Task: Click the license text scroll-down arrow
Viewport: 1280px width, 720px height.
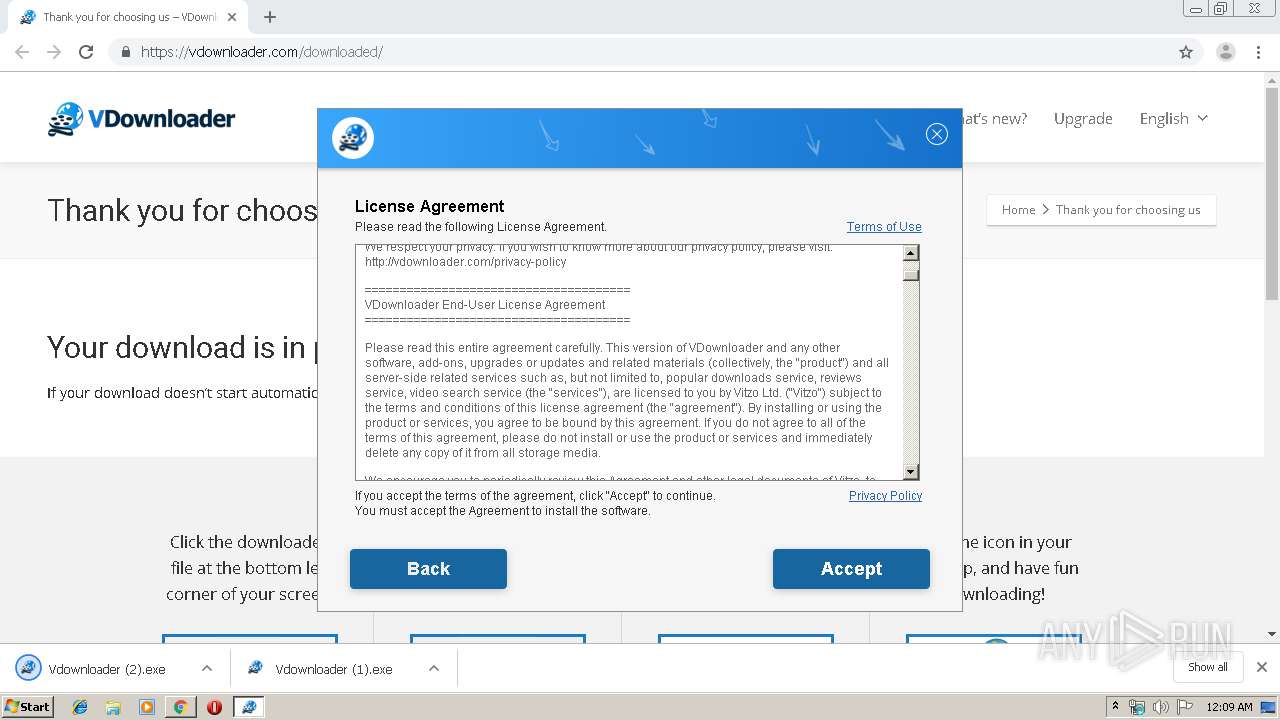Action: 911,472
